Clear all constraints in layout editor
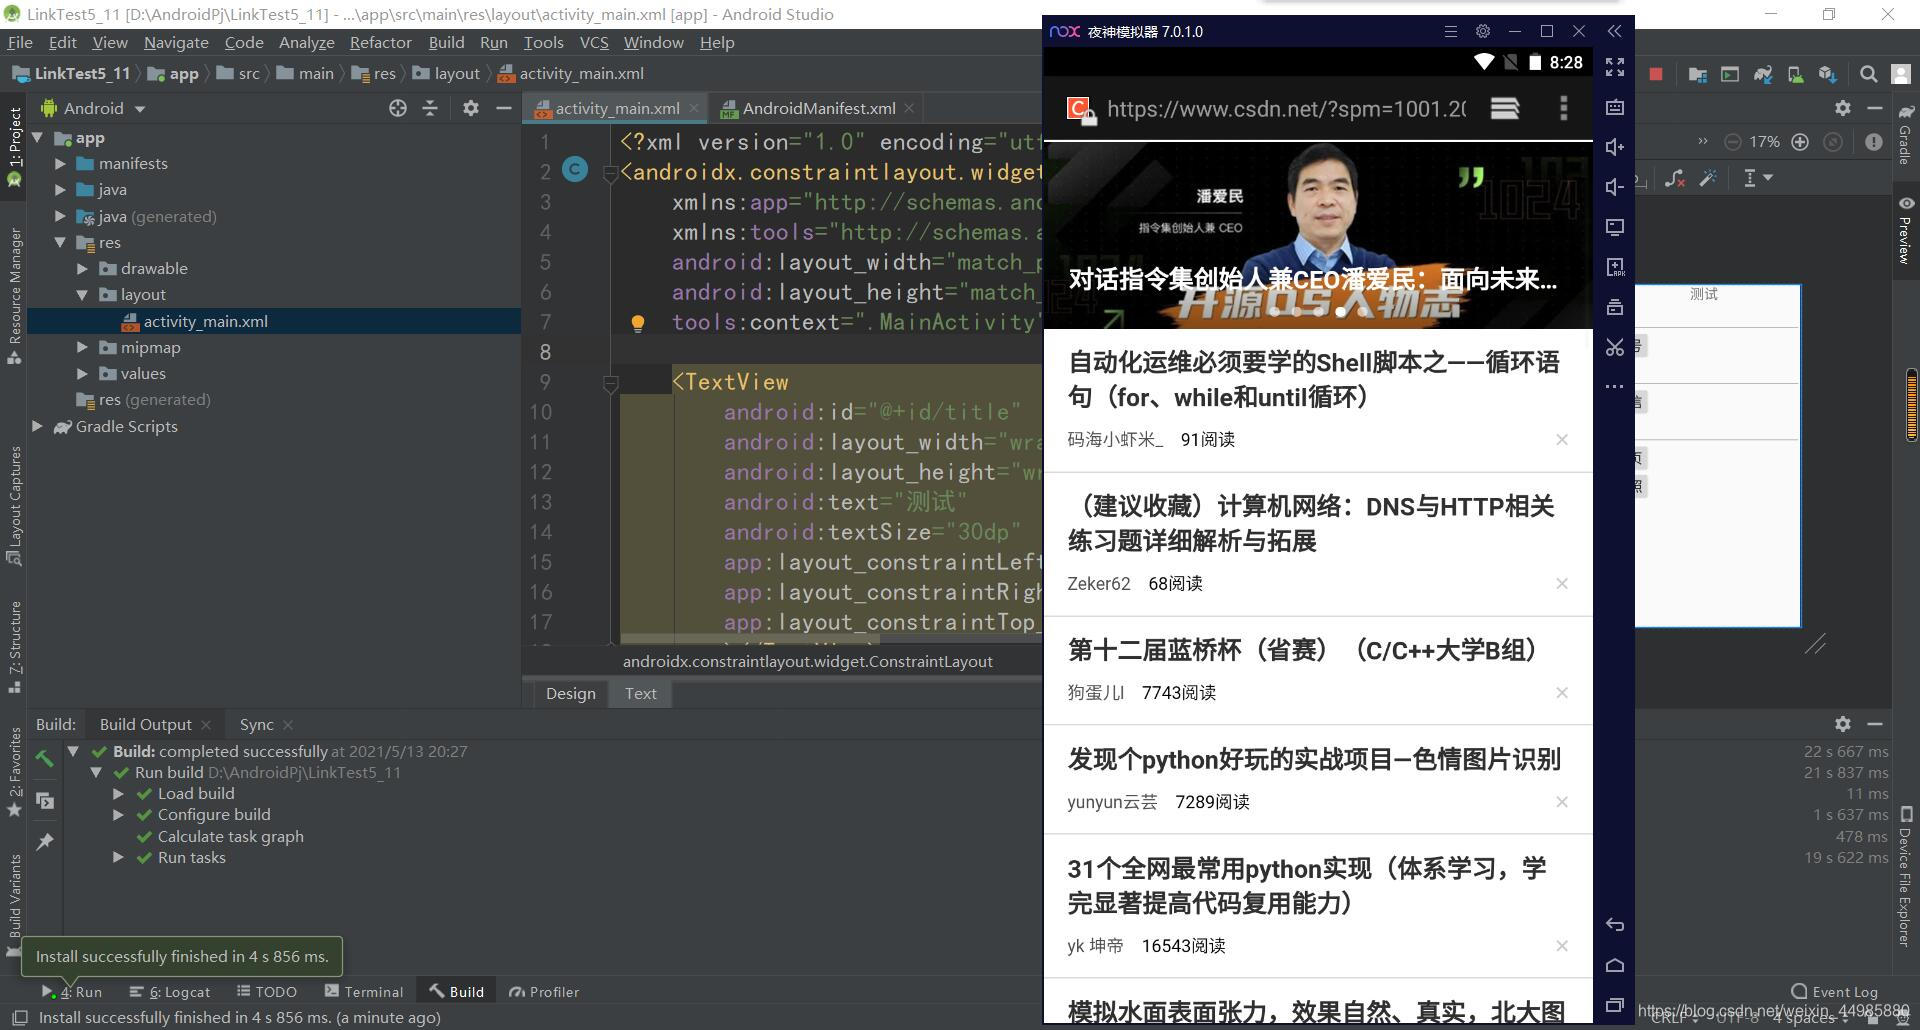 tap(1675, 178)
